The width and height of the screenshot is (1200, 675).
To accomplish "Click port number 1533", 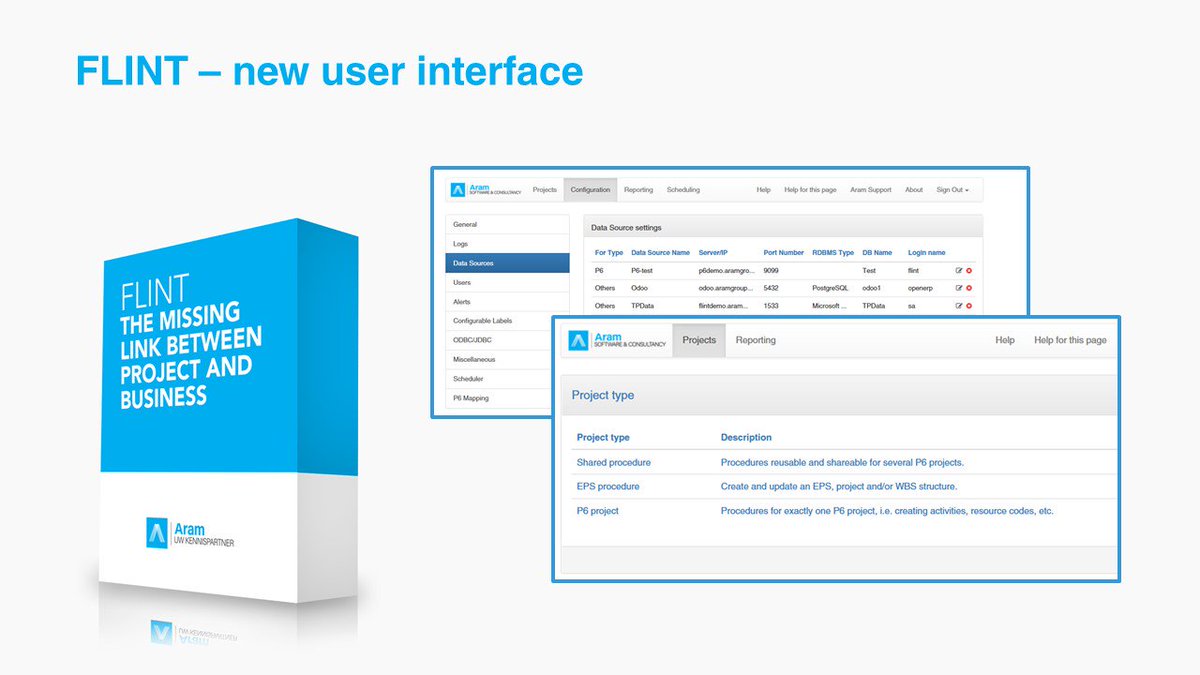I will pyautogui.click(x=771, y=306).
